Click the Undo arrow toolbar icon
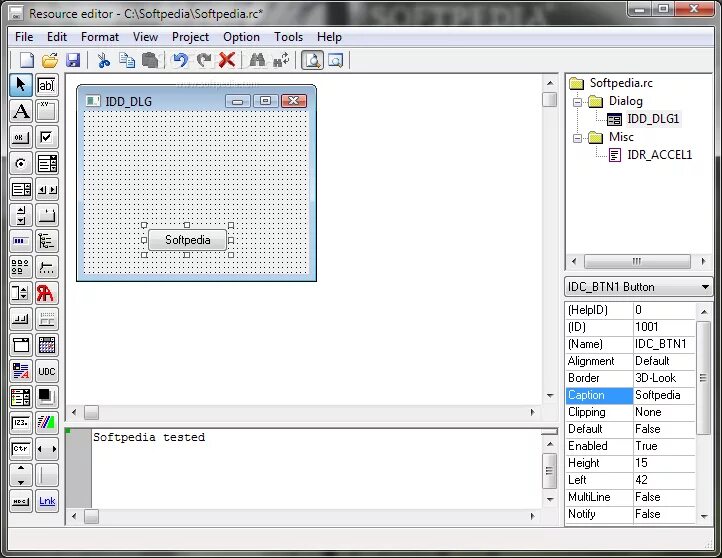This screenshot has width=722, height=558. (x=180, y=60)
